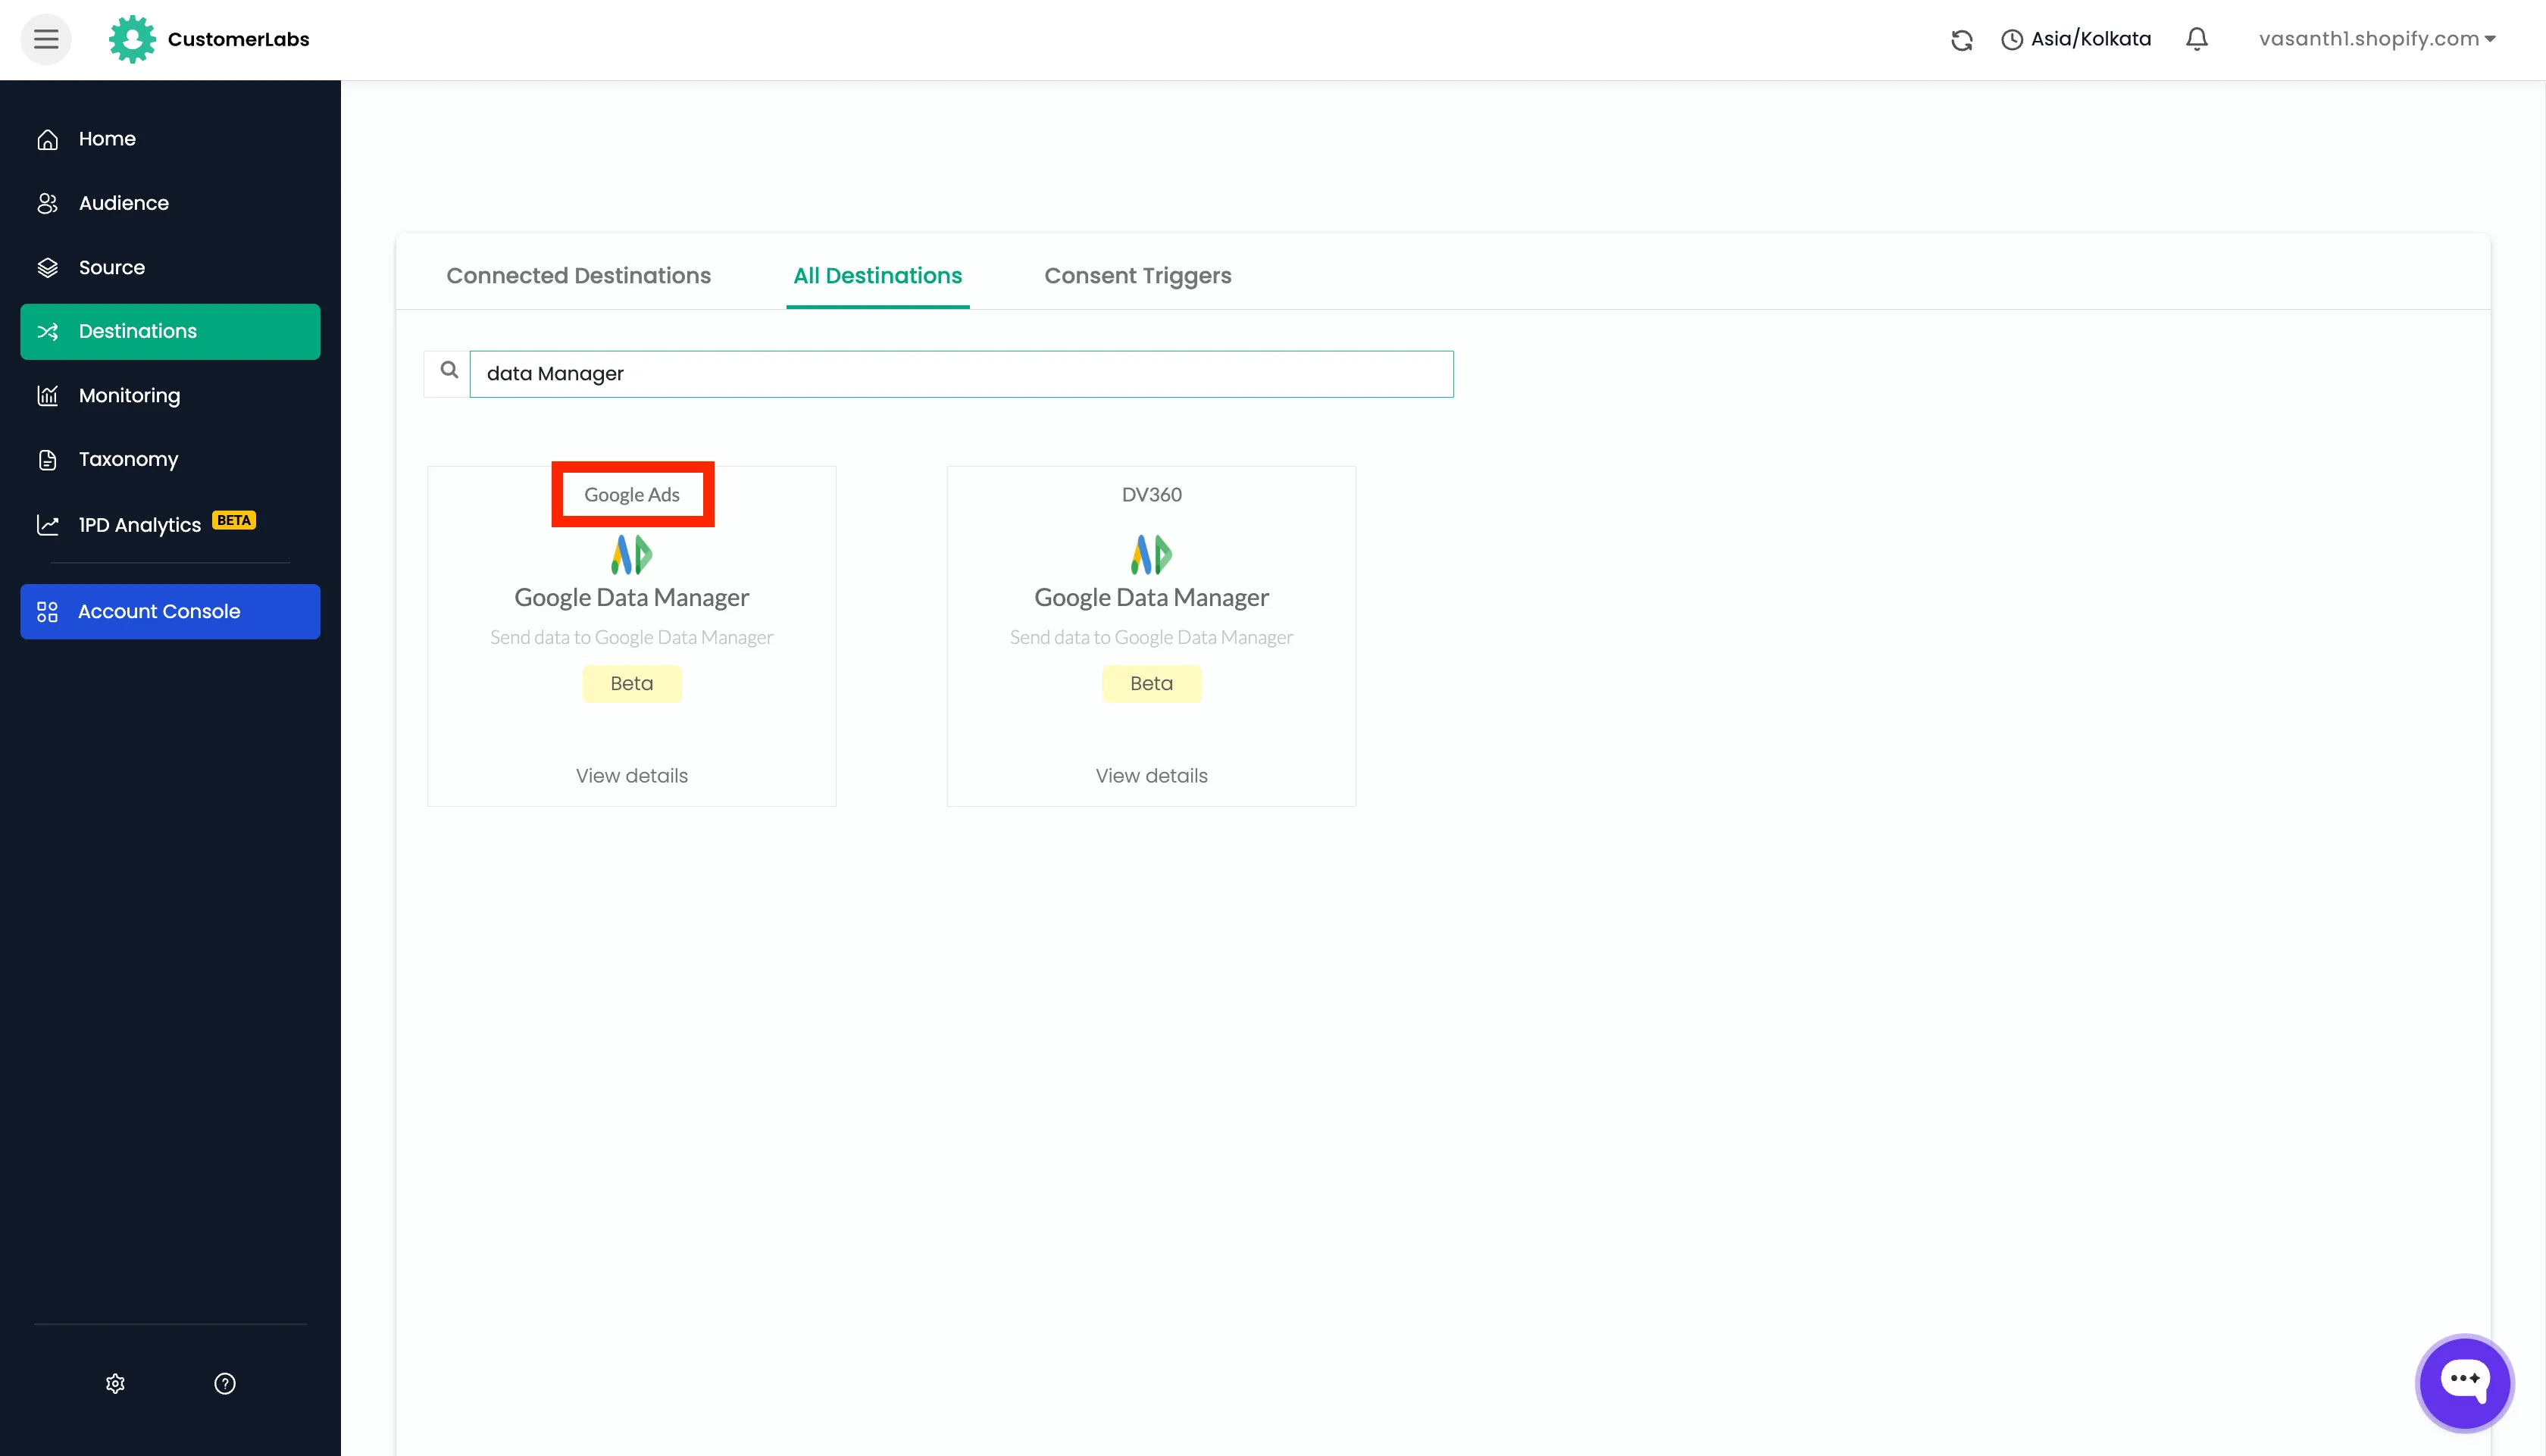Image resolution: width=2546 pixels, height=1456 pixels.
Task: View details of Google Ads Data Manager
Action: (632, 776)
